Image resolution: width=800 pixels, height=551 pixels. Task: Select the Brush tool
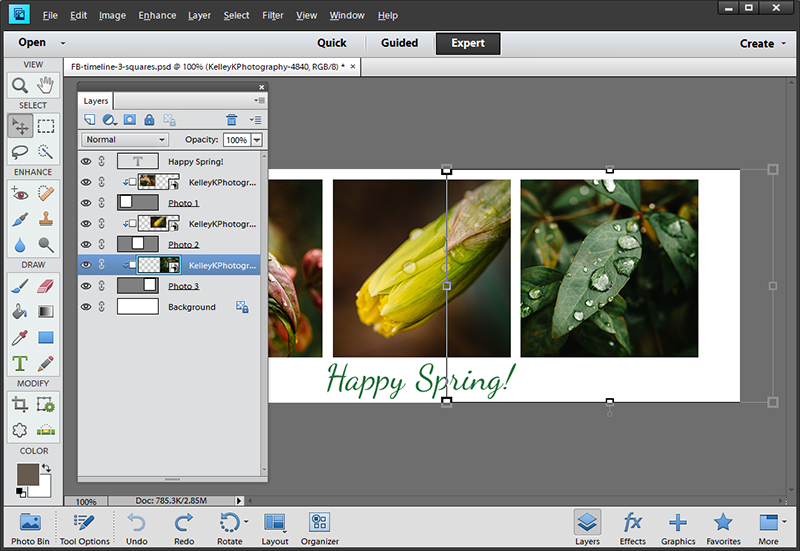coord(20,286)
